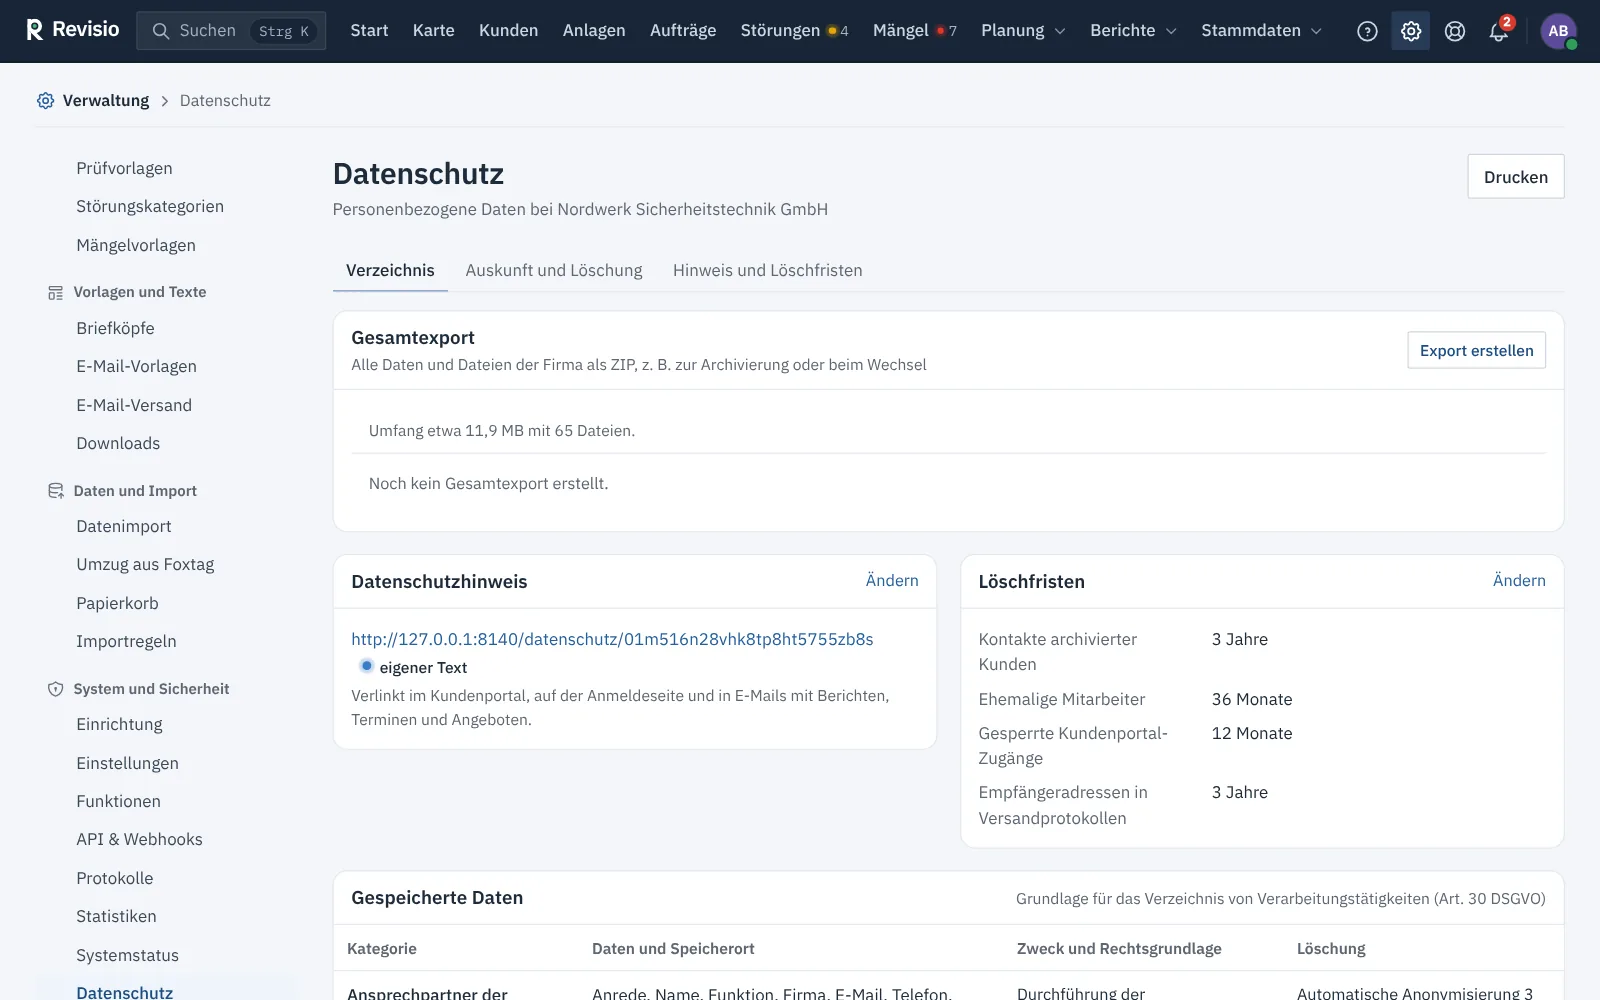Click 'Noch kein Gesamtexport erstellt.' text
Screen dimensions: 1600x1000
point(488,483)
